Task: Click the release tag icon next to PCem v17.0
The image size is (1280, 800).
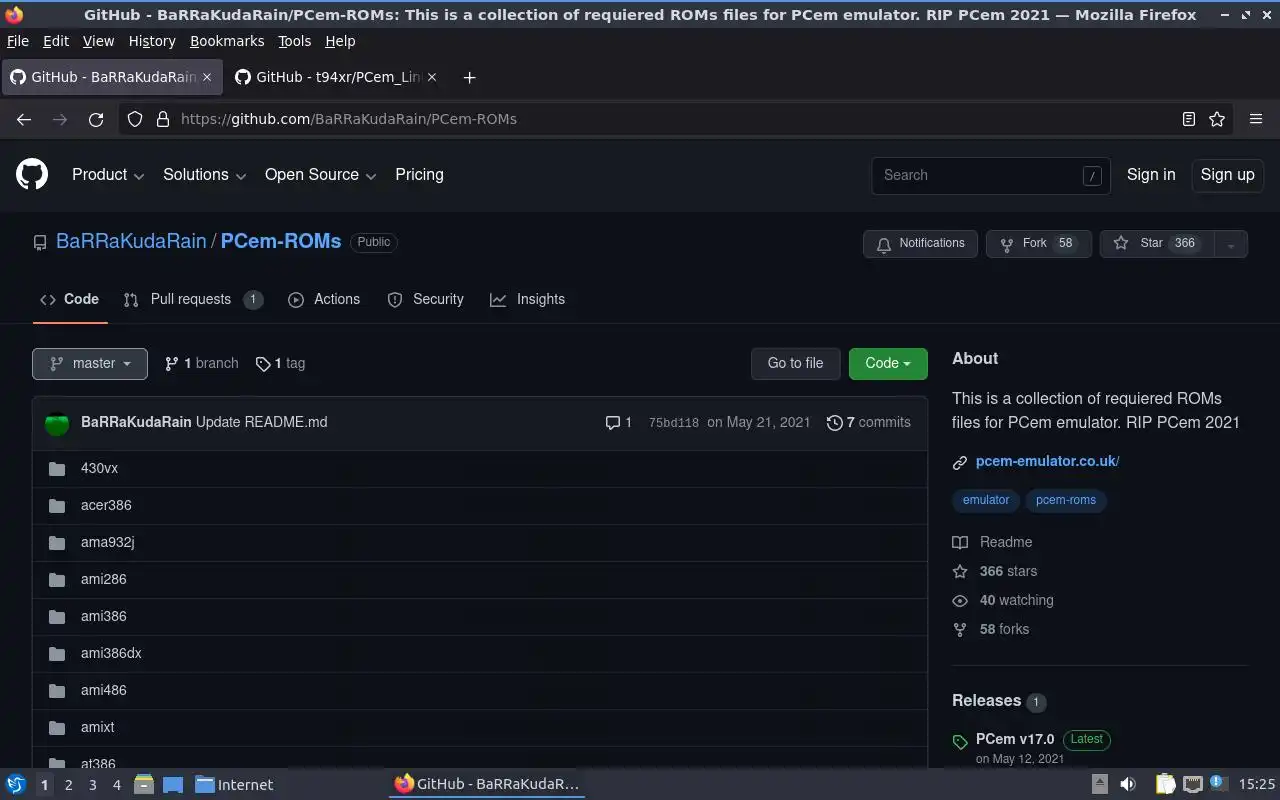Action: click(960, 742)
